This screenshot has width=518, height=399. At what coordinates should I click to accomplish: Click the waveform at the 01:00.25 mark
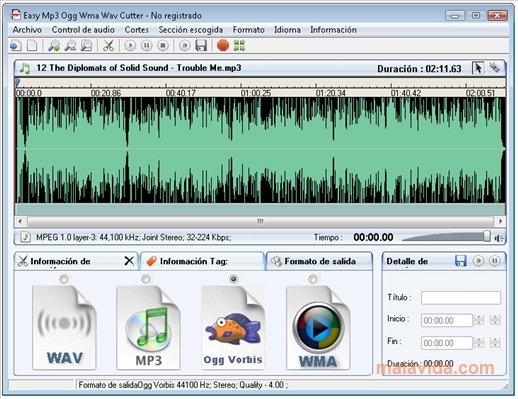click(241, 149)
